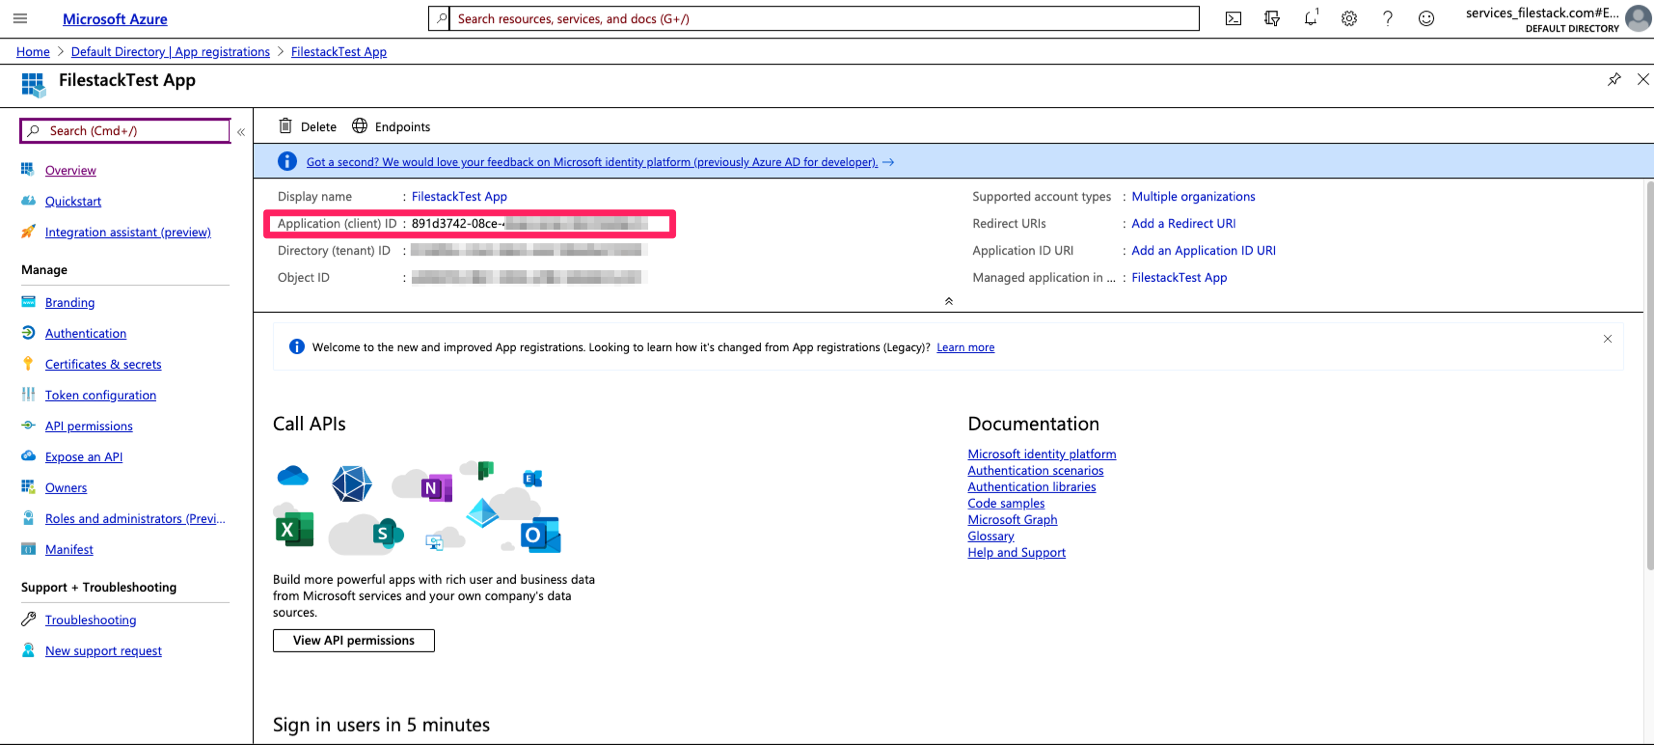
Task: Click the Quickstart cloud icon
Action: pos(28,201)
